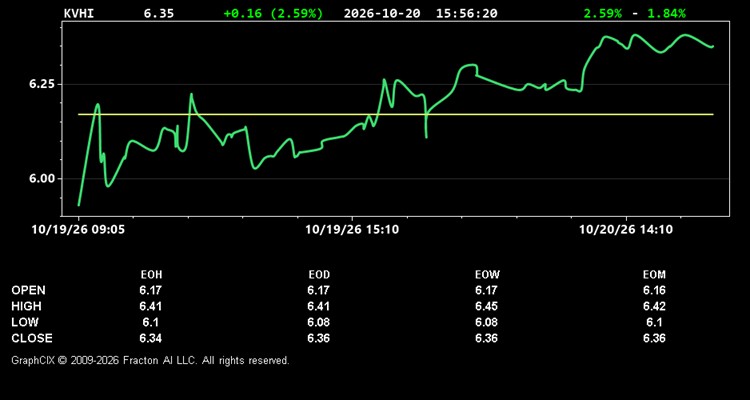Select EOD open value 6.17
Viewport: 750px width, 400px height.
coord(319,290)
